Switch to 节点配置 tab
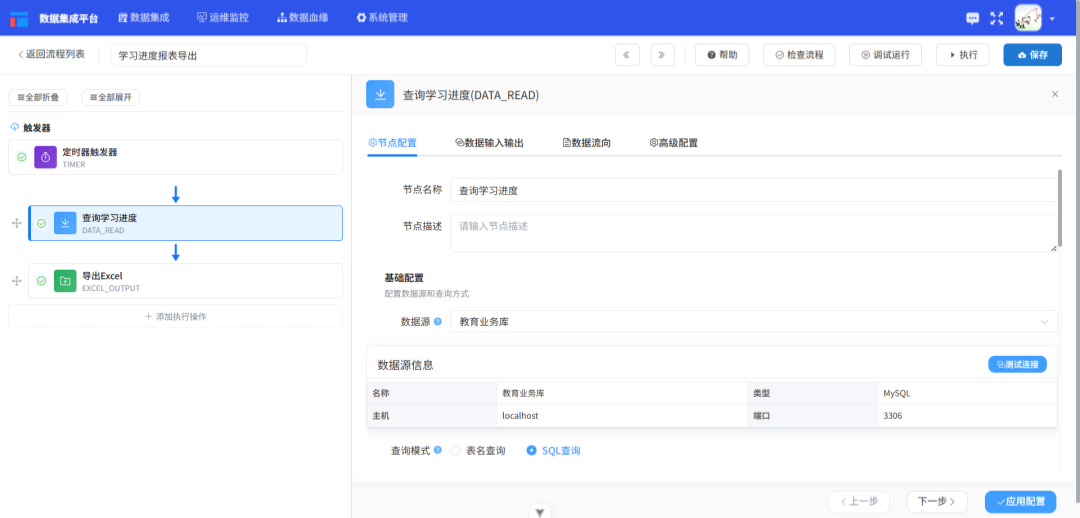Viewport: 1080px width, 518px height. (393, 143)
